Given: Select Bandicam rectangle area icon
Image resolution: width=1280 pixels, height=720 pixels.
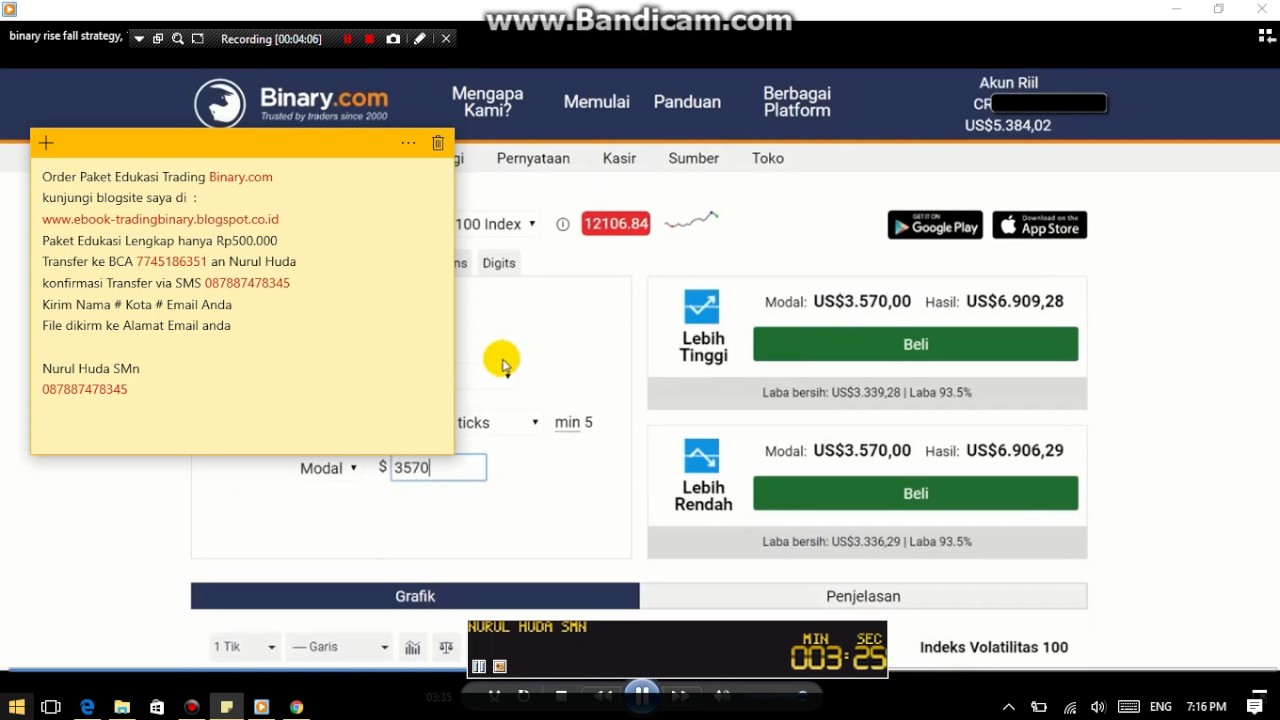Looking at the screenshot, I should tap(197, 39).
